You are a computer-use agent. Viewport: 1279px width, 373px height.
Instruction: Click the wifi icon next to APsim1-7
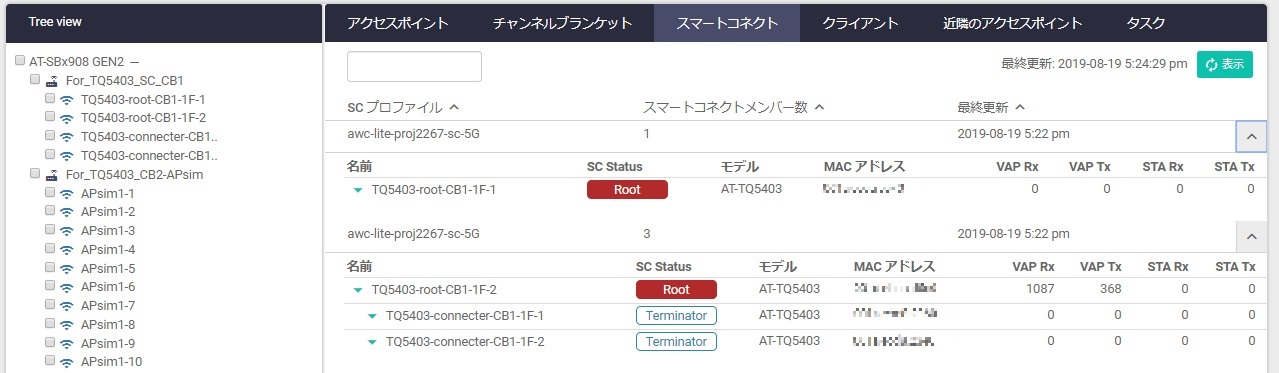pyautogui.click(x=67, y=306)
